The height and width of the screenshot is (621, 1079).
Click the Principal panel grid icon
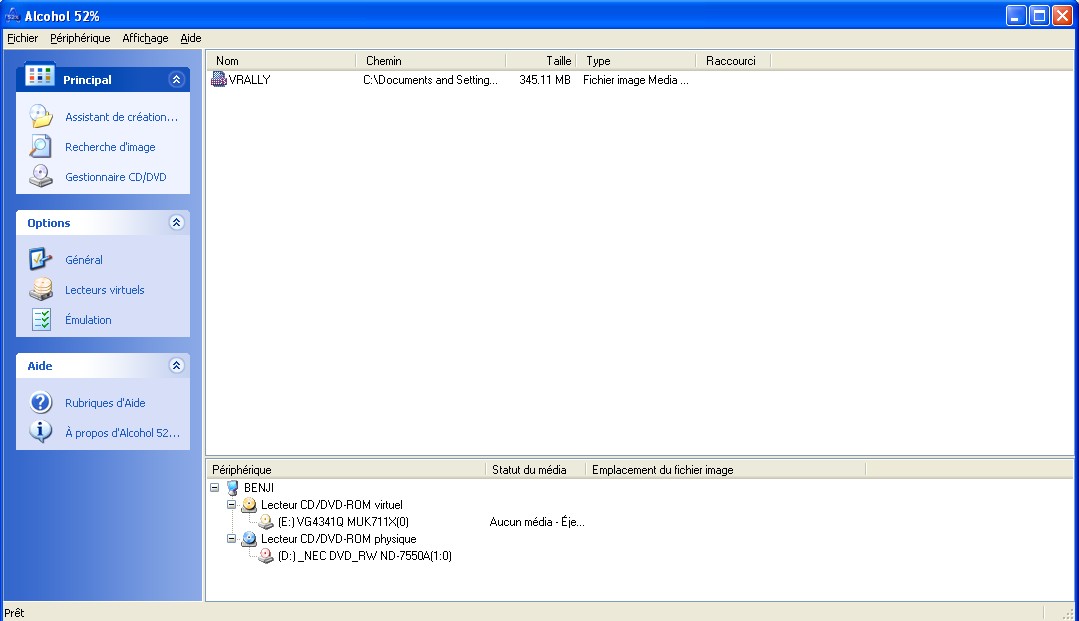pyautogui.click(x=39, y=75)
